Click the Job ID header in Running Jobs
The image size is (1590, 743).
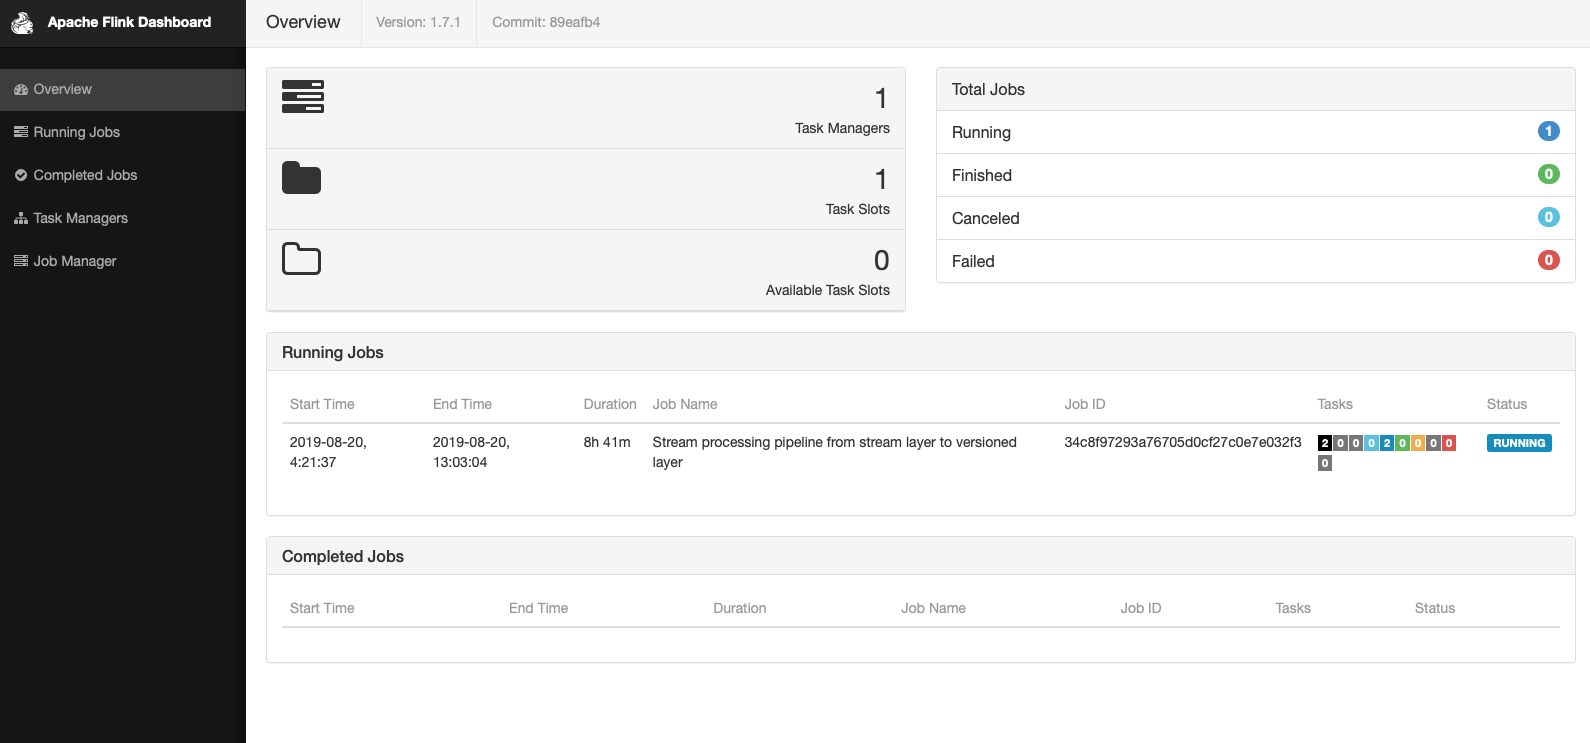1085,404
